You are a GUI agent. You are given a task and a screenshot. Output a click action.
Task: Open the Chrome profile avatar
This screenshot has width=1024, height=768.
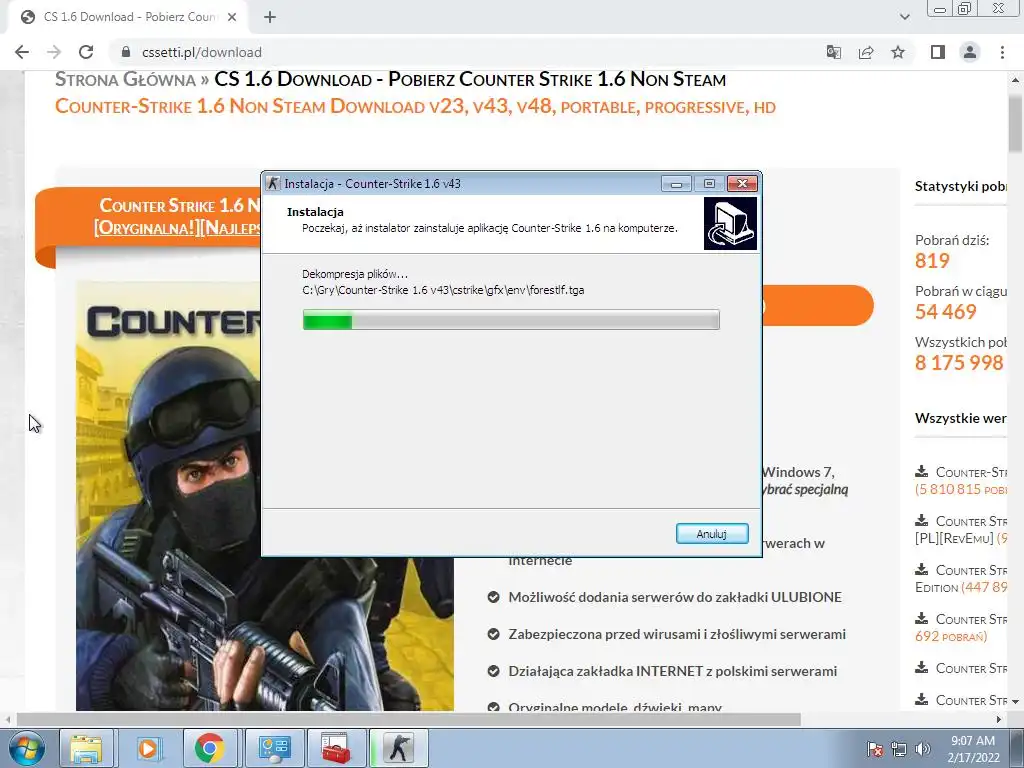tap(970, 52)
